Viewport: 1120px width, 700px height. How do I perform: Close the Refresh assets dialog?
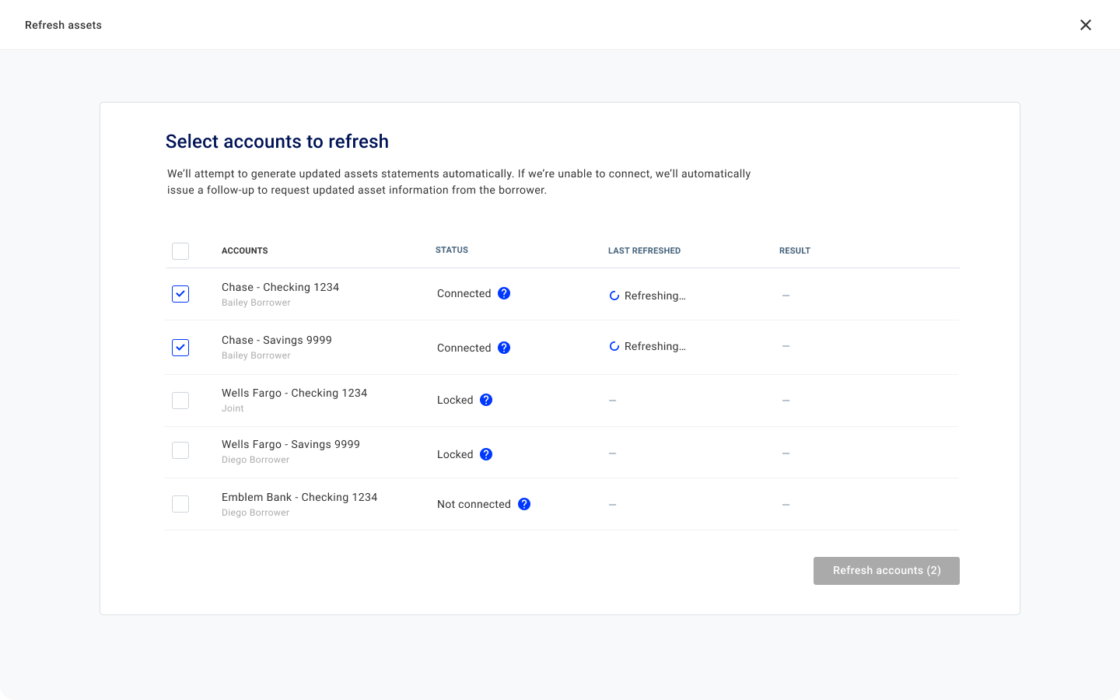1086,24
